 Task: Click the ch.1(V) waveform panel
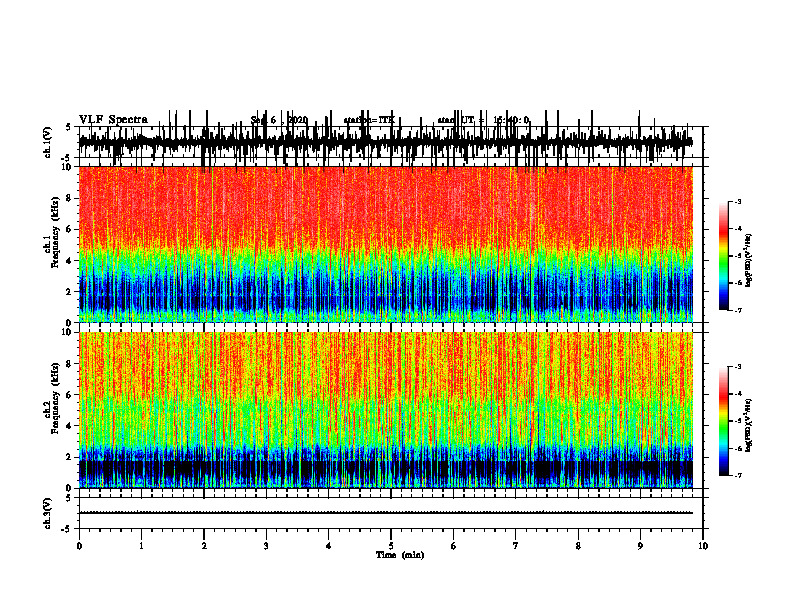click(390, 142)
